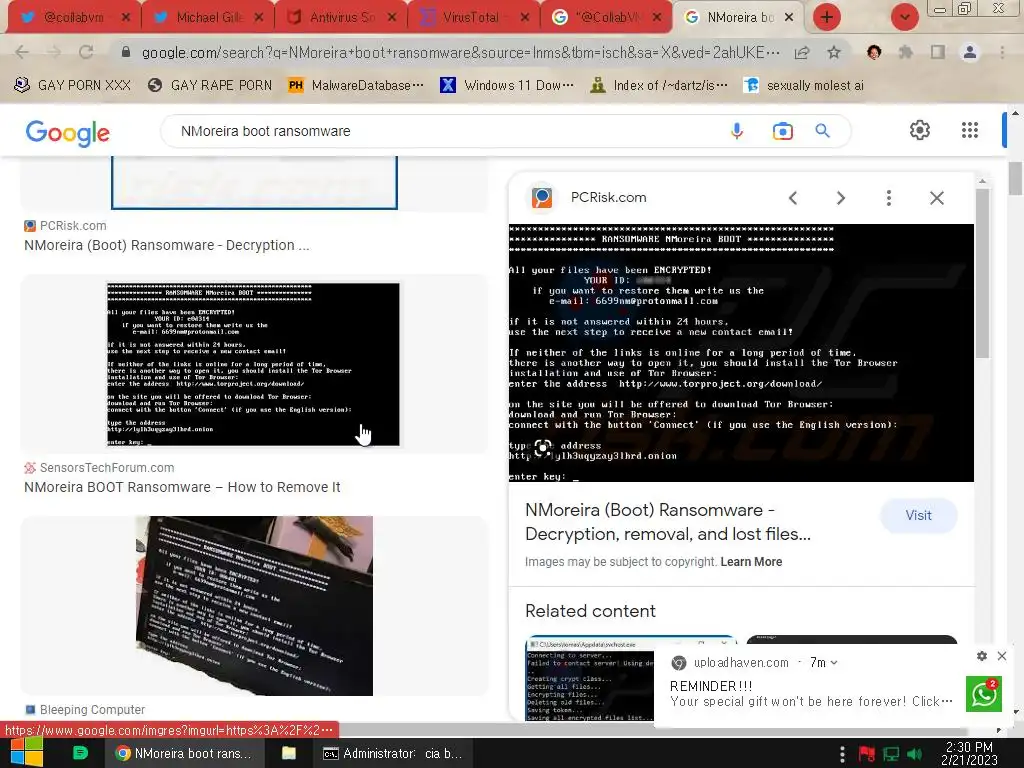This screenshot has width=1024, height=768.
Task: Start voice search with the microphone
Action: (x=737, y=131)
